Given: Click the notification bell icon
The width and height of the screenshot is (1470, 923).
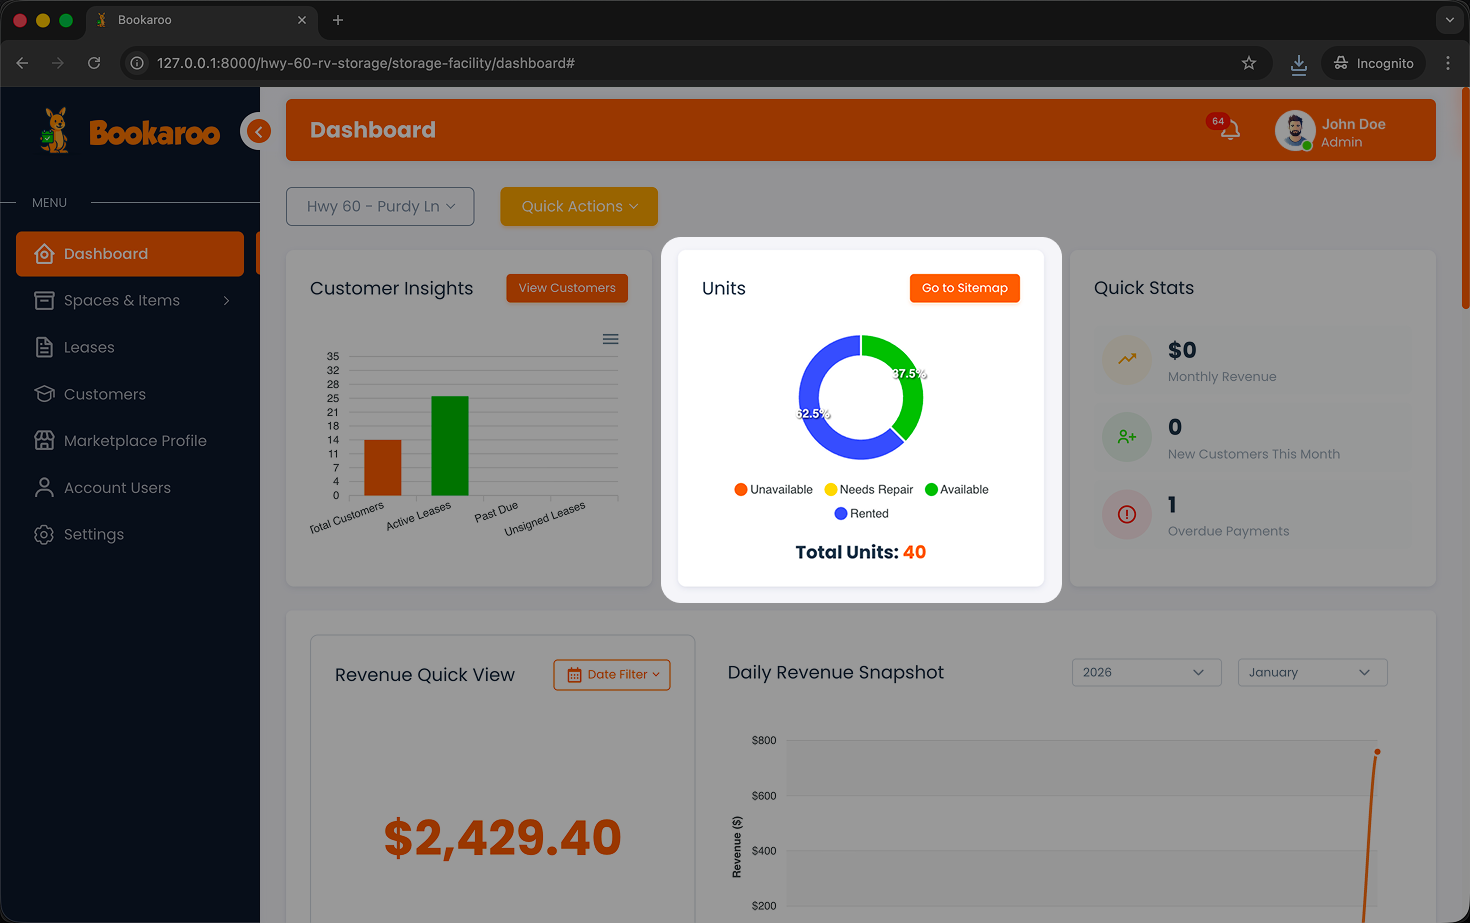Looking at the screenshot, I should (1230, 130).
